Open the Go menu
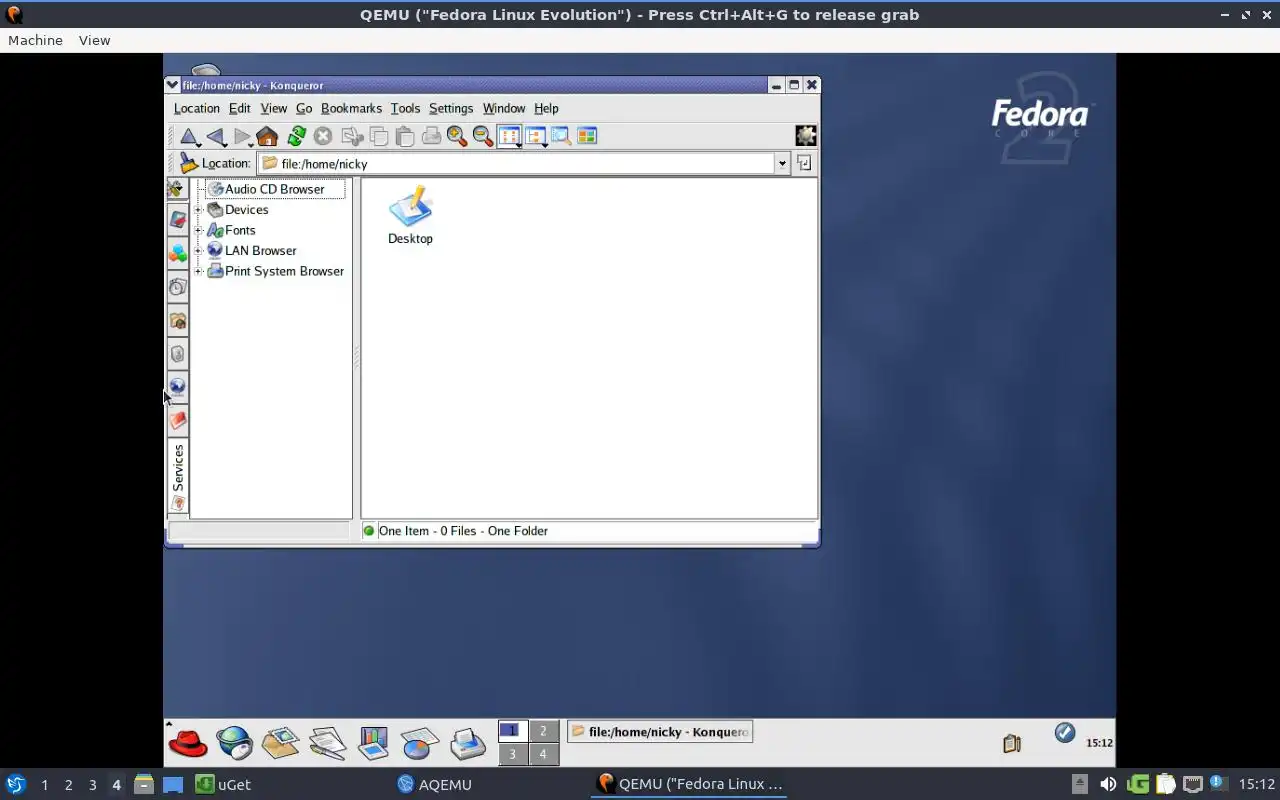 tap(304, 108)
